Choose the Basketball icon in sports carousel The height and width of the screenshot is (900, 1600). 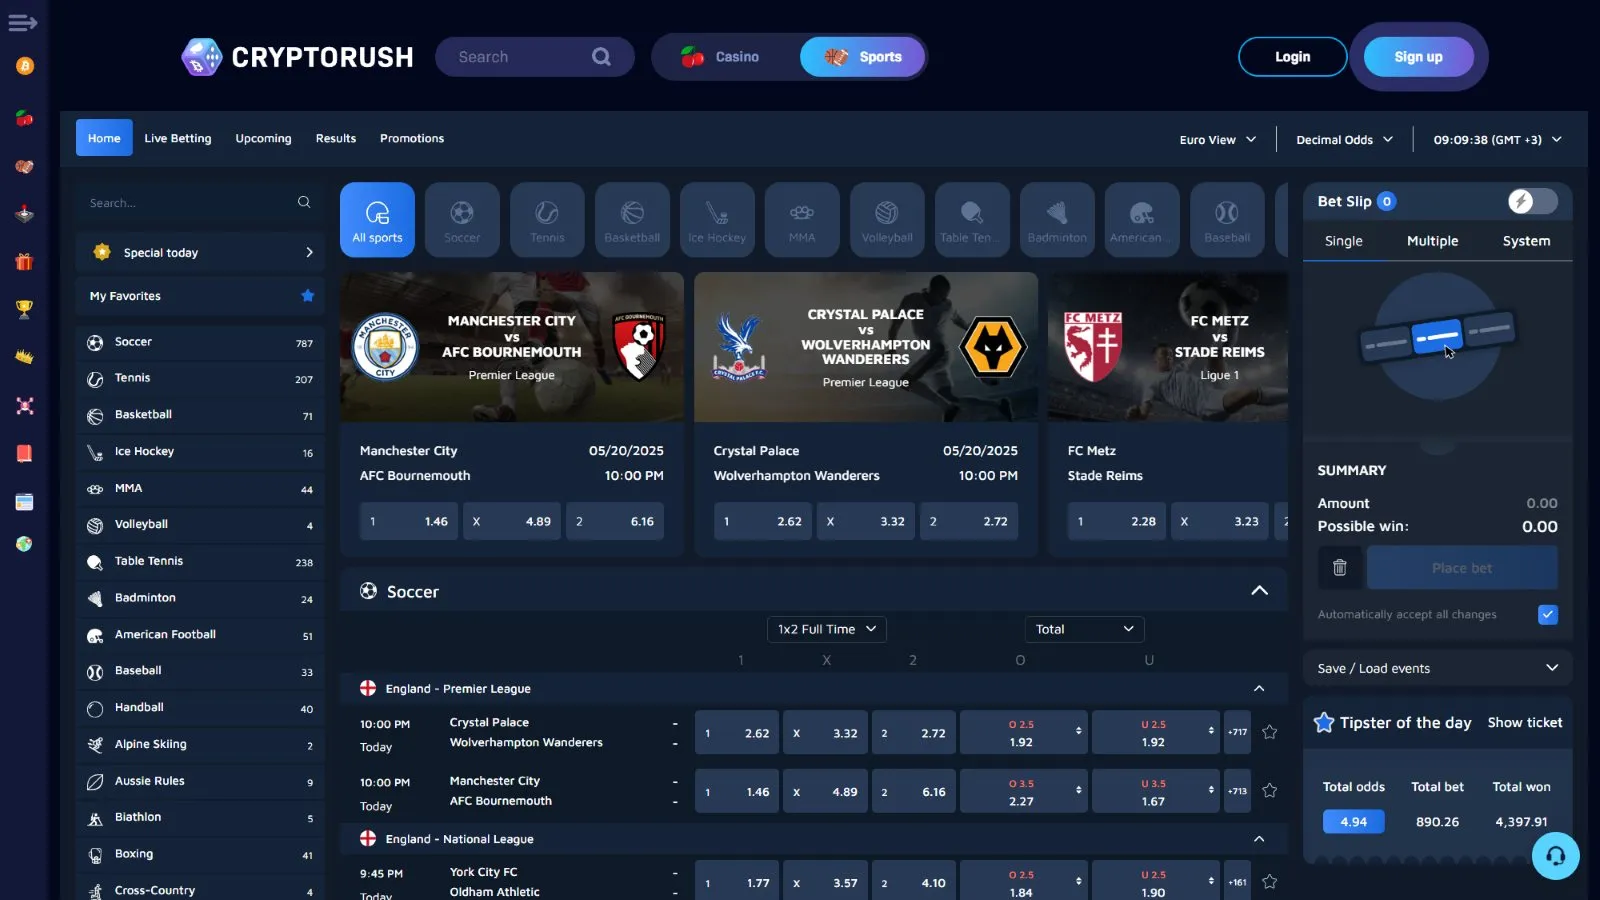tap(632, 220)
